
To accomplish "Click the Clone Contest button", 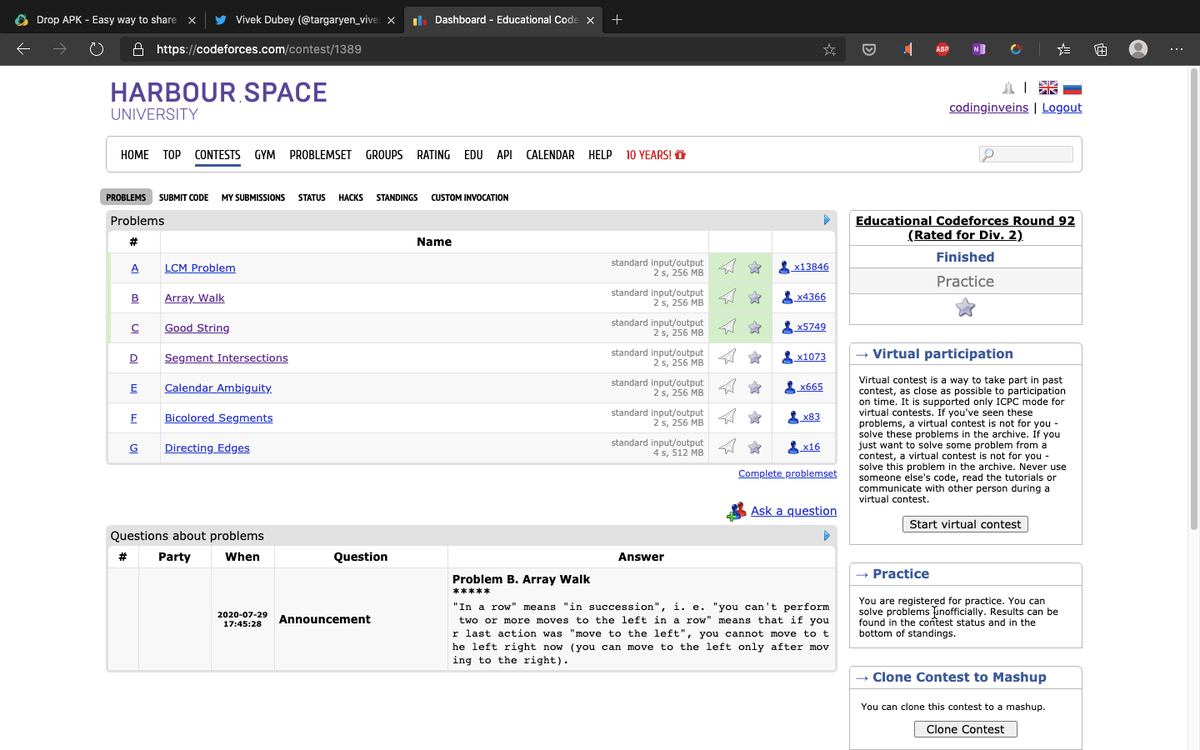I will point(965,729).
